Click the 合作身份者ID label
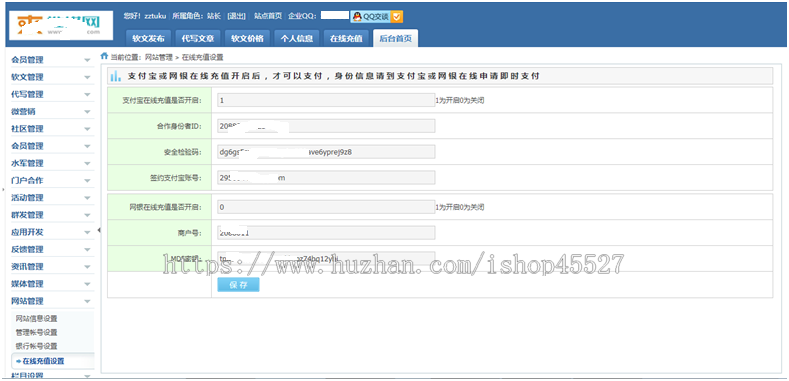This screenshot has height=381, width=789. [179, 126]
